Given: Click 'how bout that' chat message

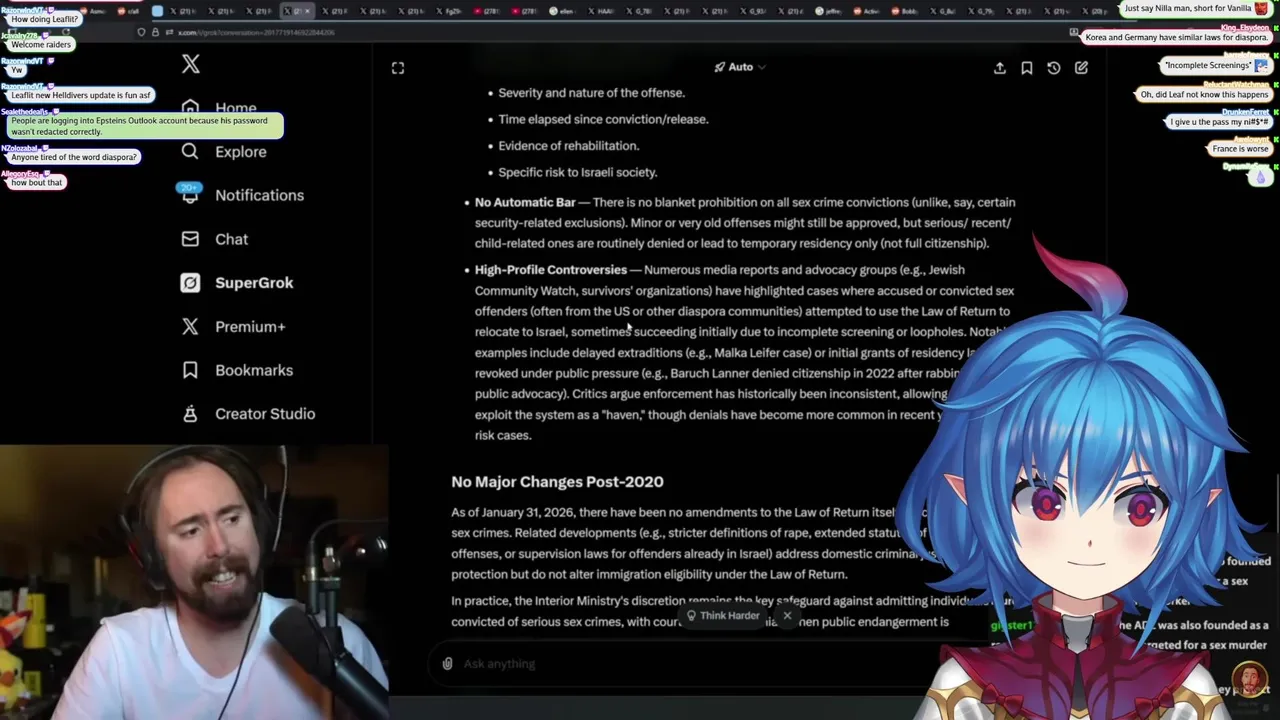Looking at the screenshot, I should (x=37, y=182).
